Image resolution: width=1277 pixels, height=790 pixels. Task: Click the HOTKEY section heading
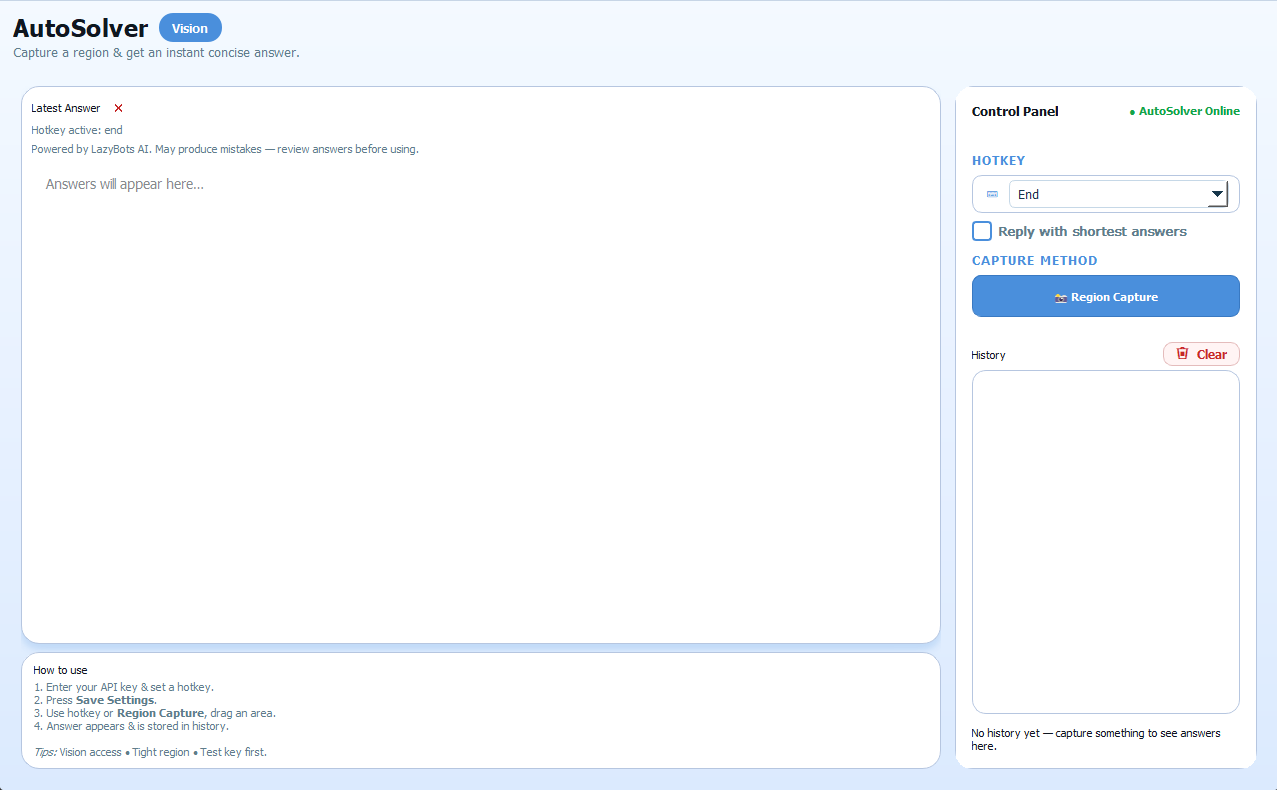click(998, 160)
